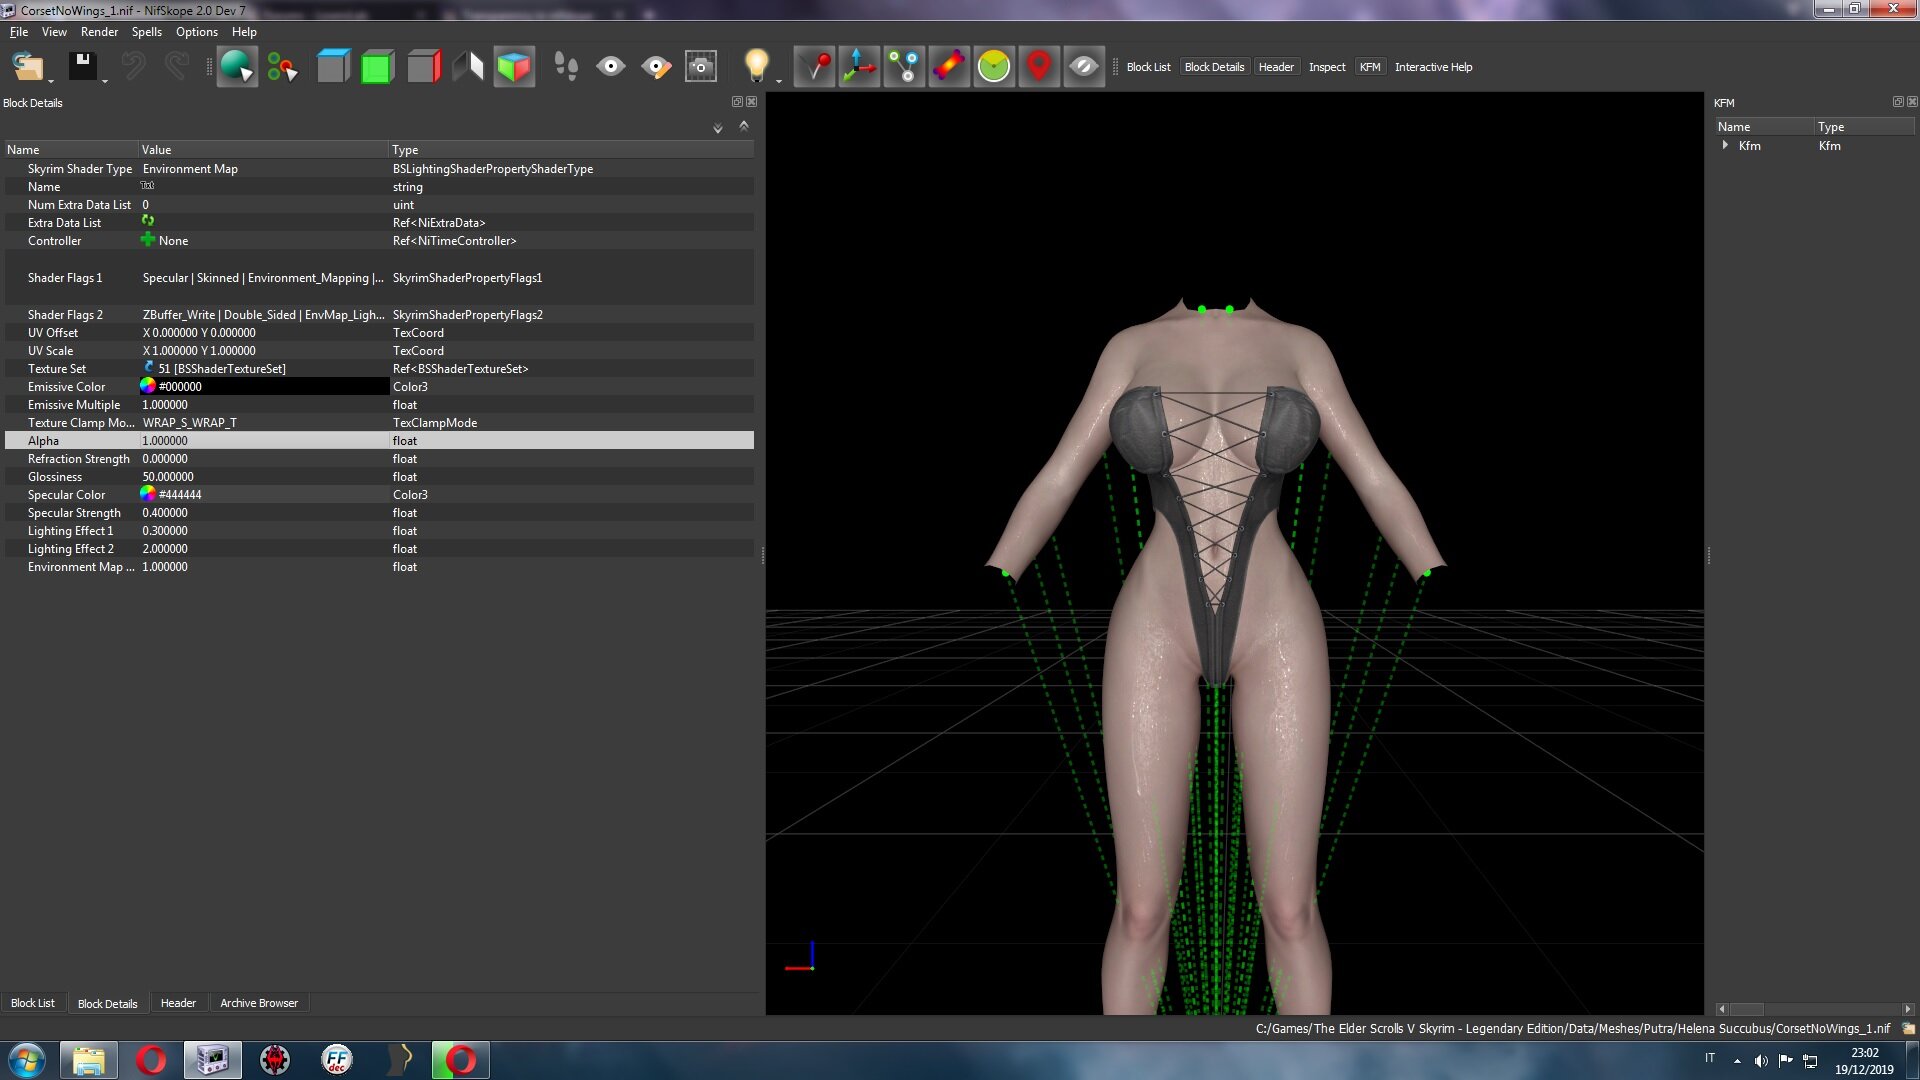Select the Glossiness value 50.000000
The image size is (1920, 1080).
click(x=168, y=477)
